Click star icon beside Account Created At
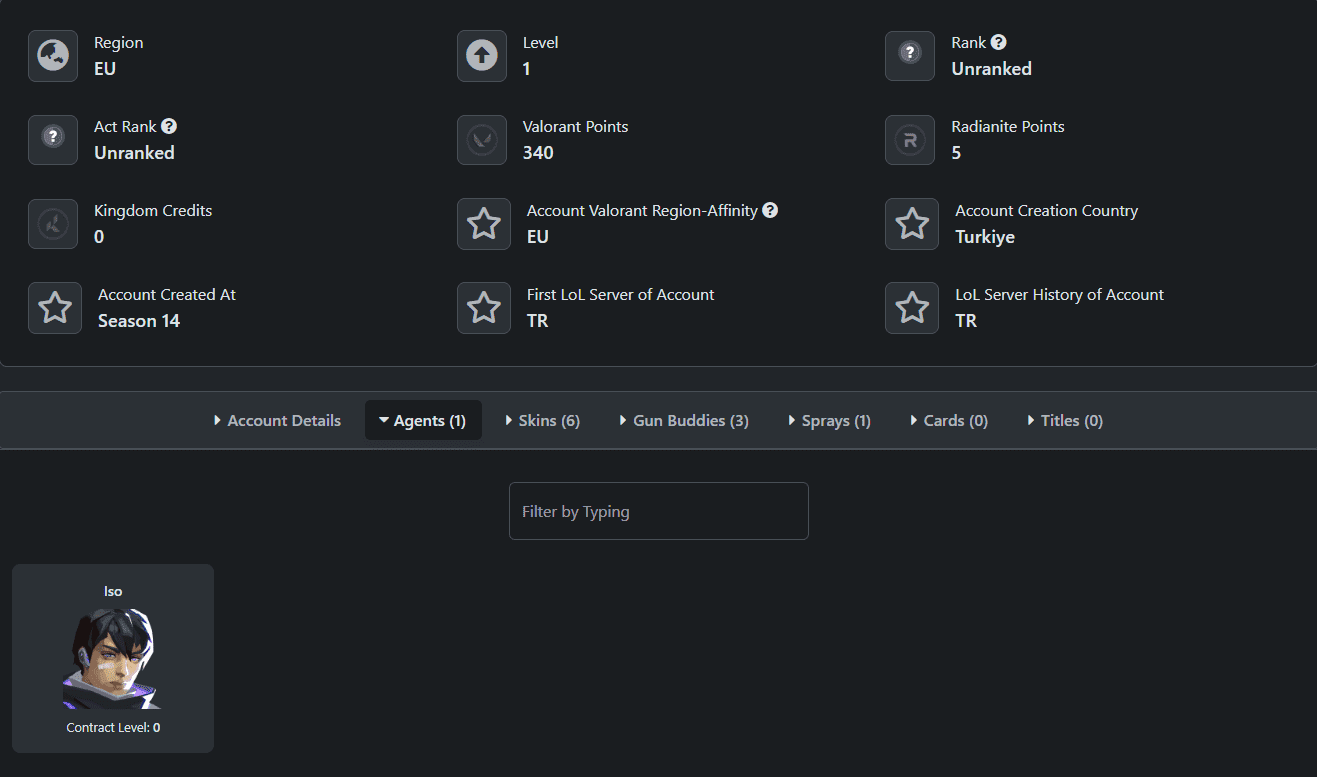 [x=55, y=308]
